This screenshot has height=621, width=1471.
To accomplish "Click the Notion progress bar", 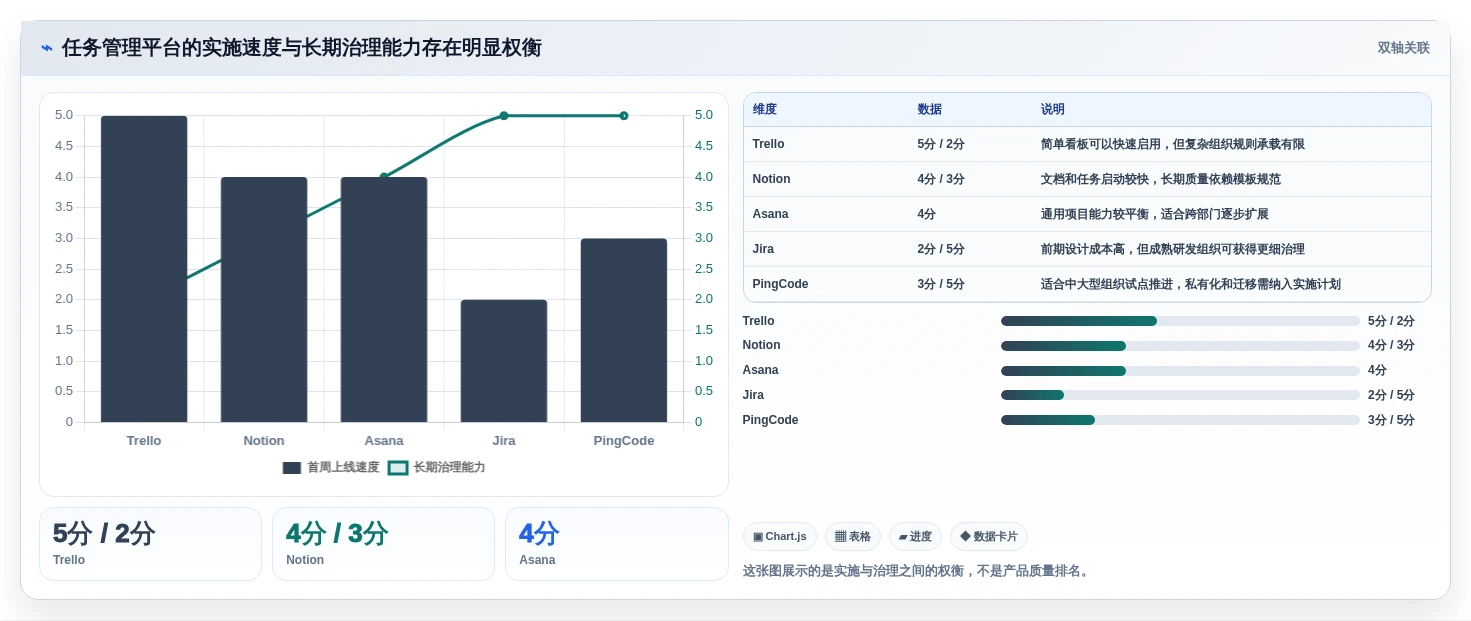I will coord(1180,346).
